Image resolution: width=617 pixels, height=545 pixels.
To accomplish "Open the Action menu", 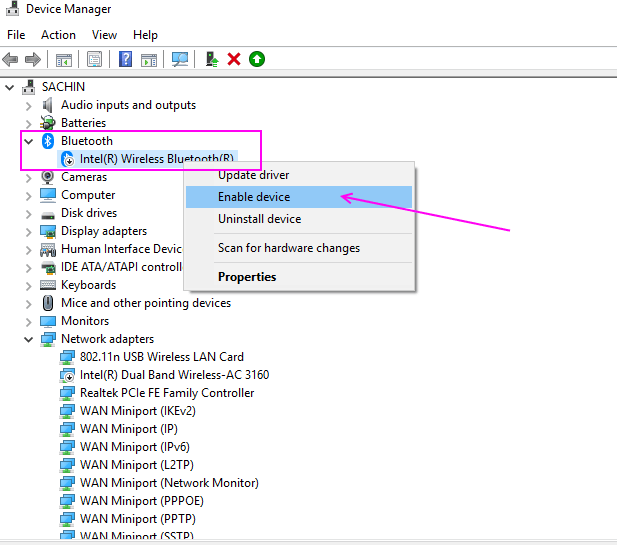I will click(58, 35).
